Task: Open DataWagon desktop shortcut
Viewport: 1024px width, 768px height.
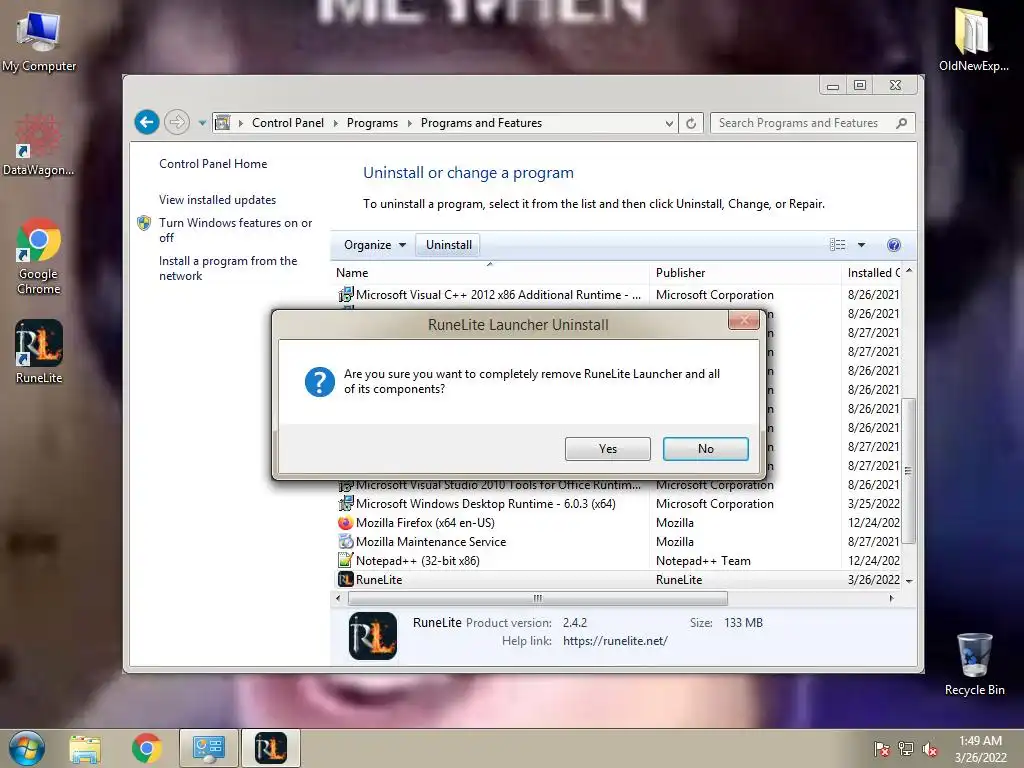Action: pos(38,145)
